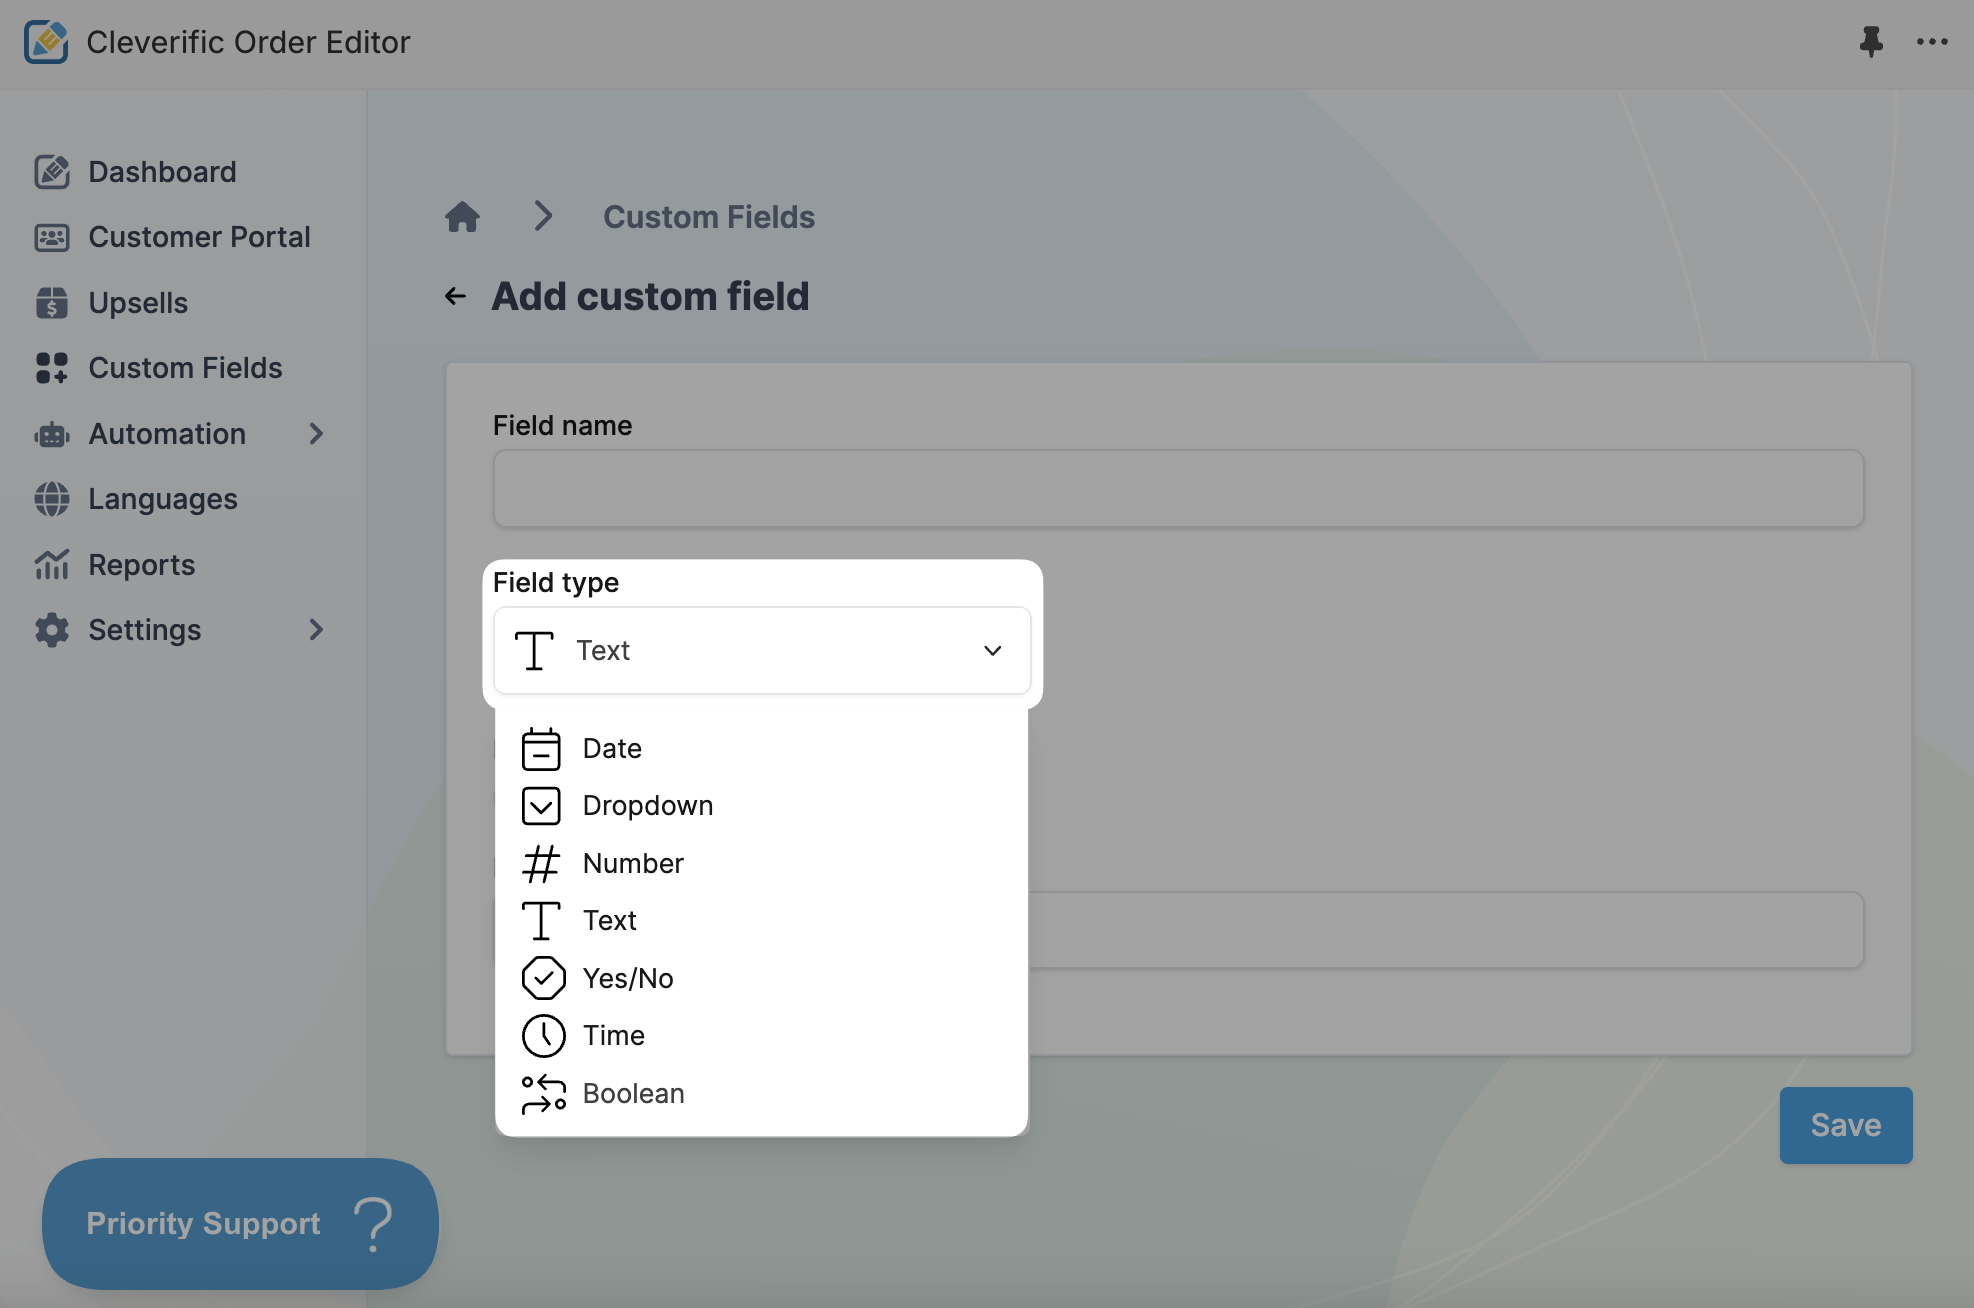Screen dimensions: 1974x1308
Task: Click the Save button
Action: pos(1846,1125)
